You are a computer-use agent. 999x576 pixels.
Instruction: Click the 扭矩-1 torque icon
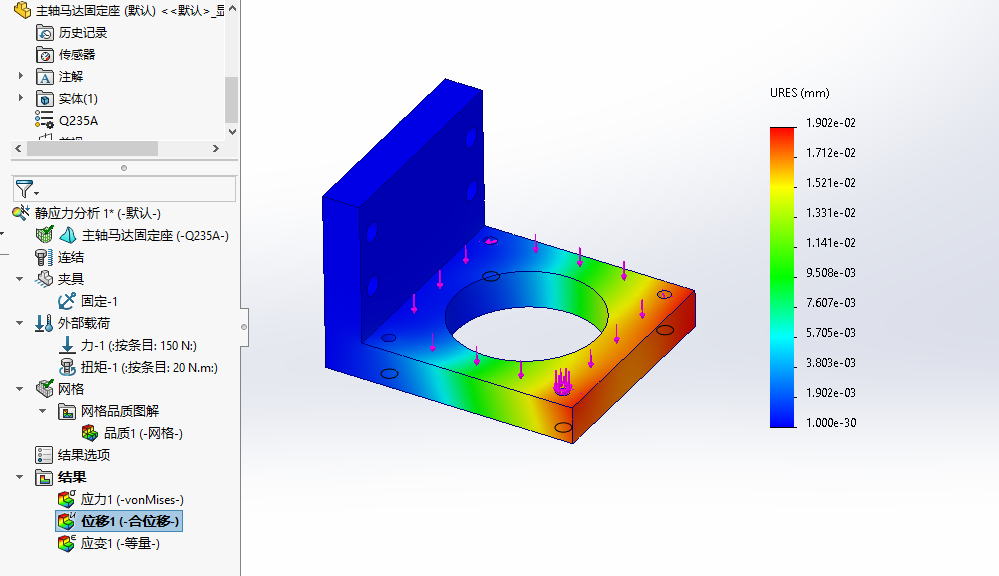(x=67, y=367)
